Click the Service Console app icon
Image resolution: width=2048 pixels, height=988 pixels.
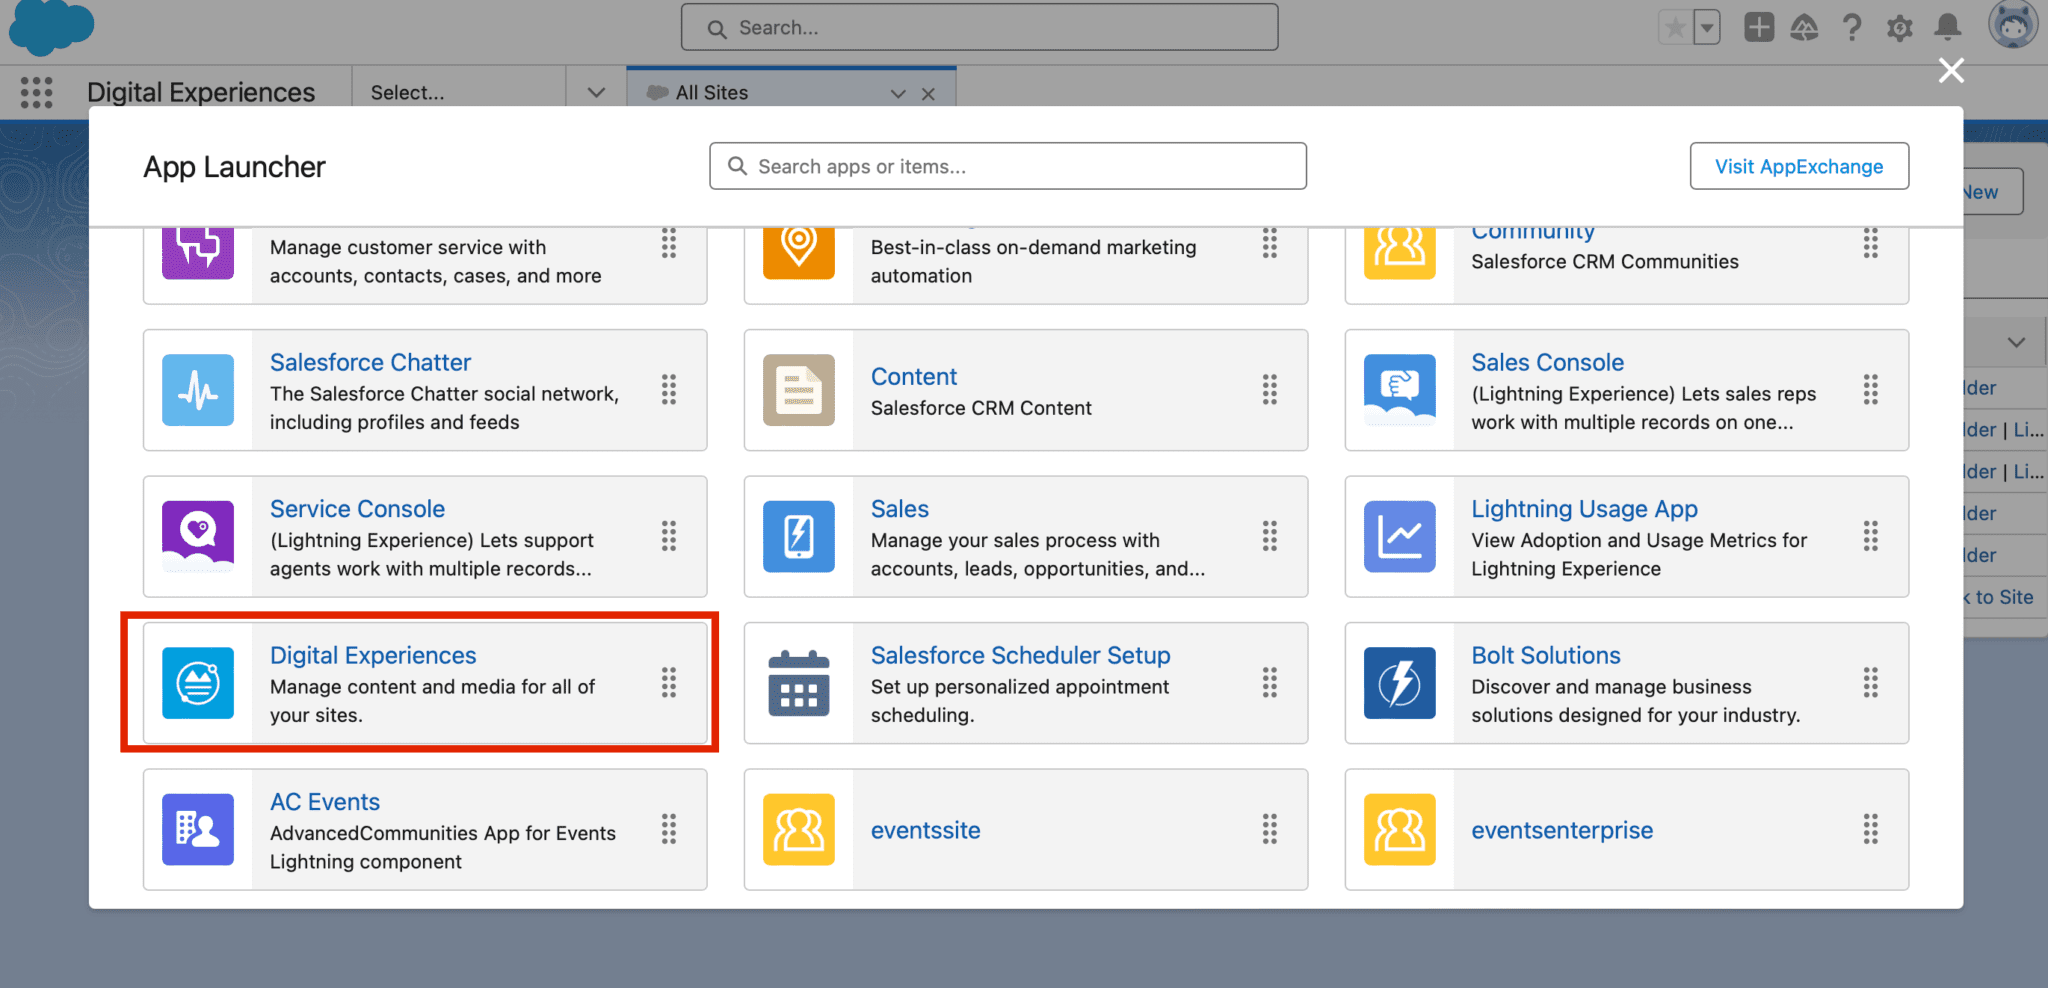[198, 537]
